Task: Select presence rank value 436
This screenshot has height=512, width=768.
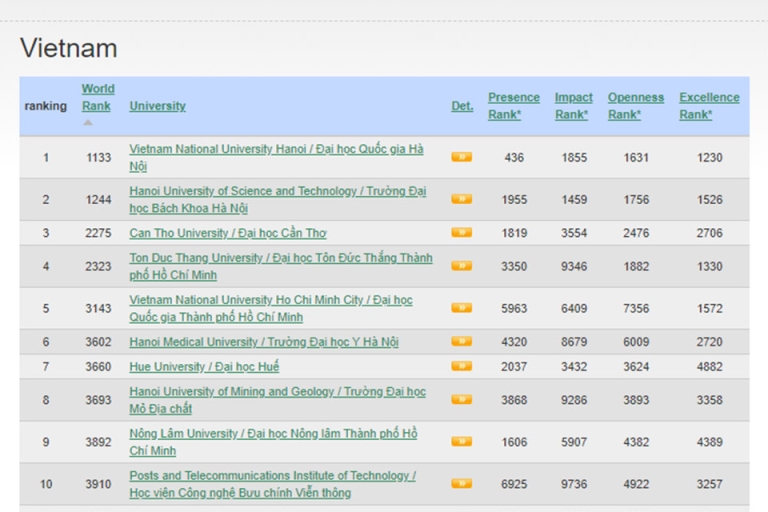Action: pos(514,157)
